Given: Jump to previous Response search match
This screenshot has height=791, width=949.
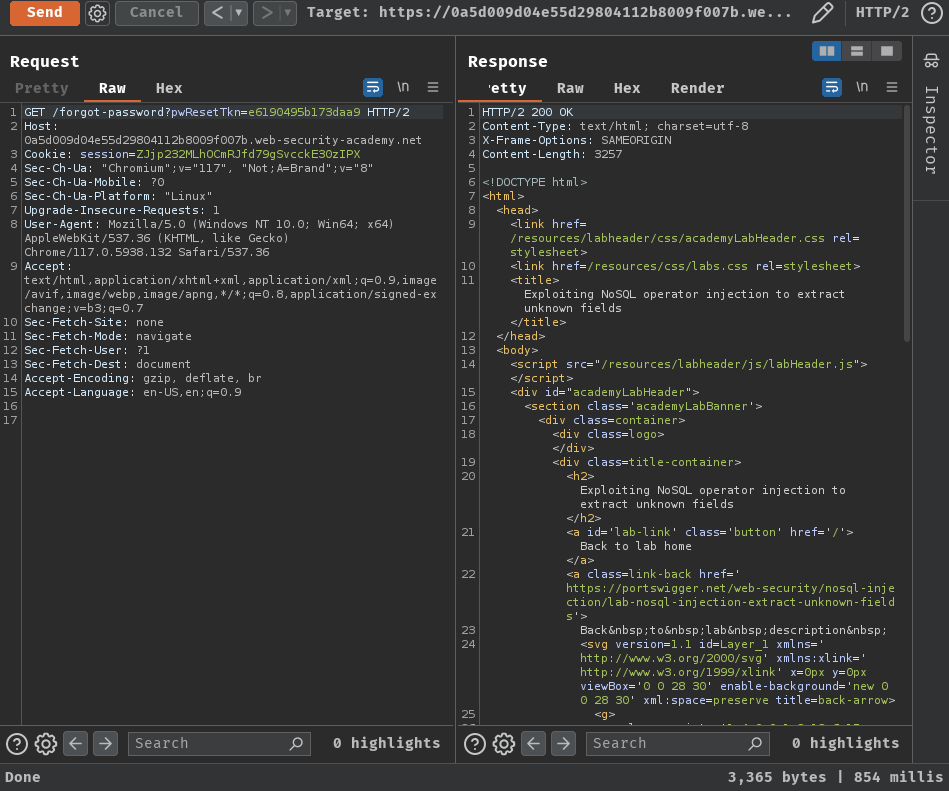Looking at the screenshot, I should [x=534, y=744].
